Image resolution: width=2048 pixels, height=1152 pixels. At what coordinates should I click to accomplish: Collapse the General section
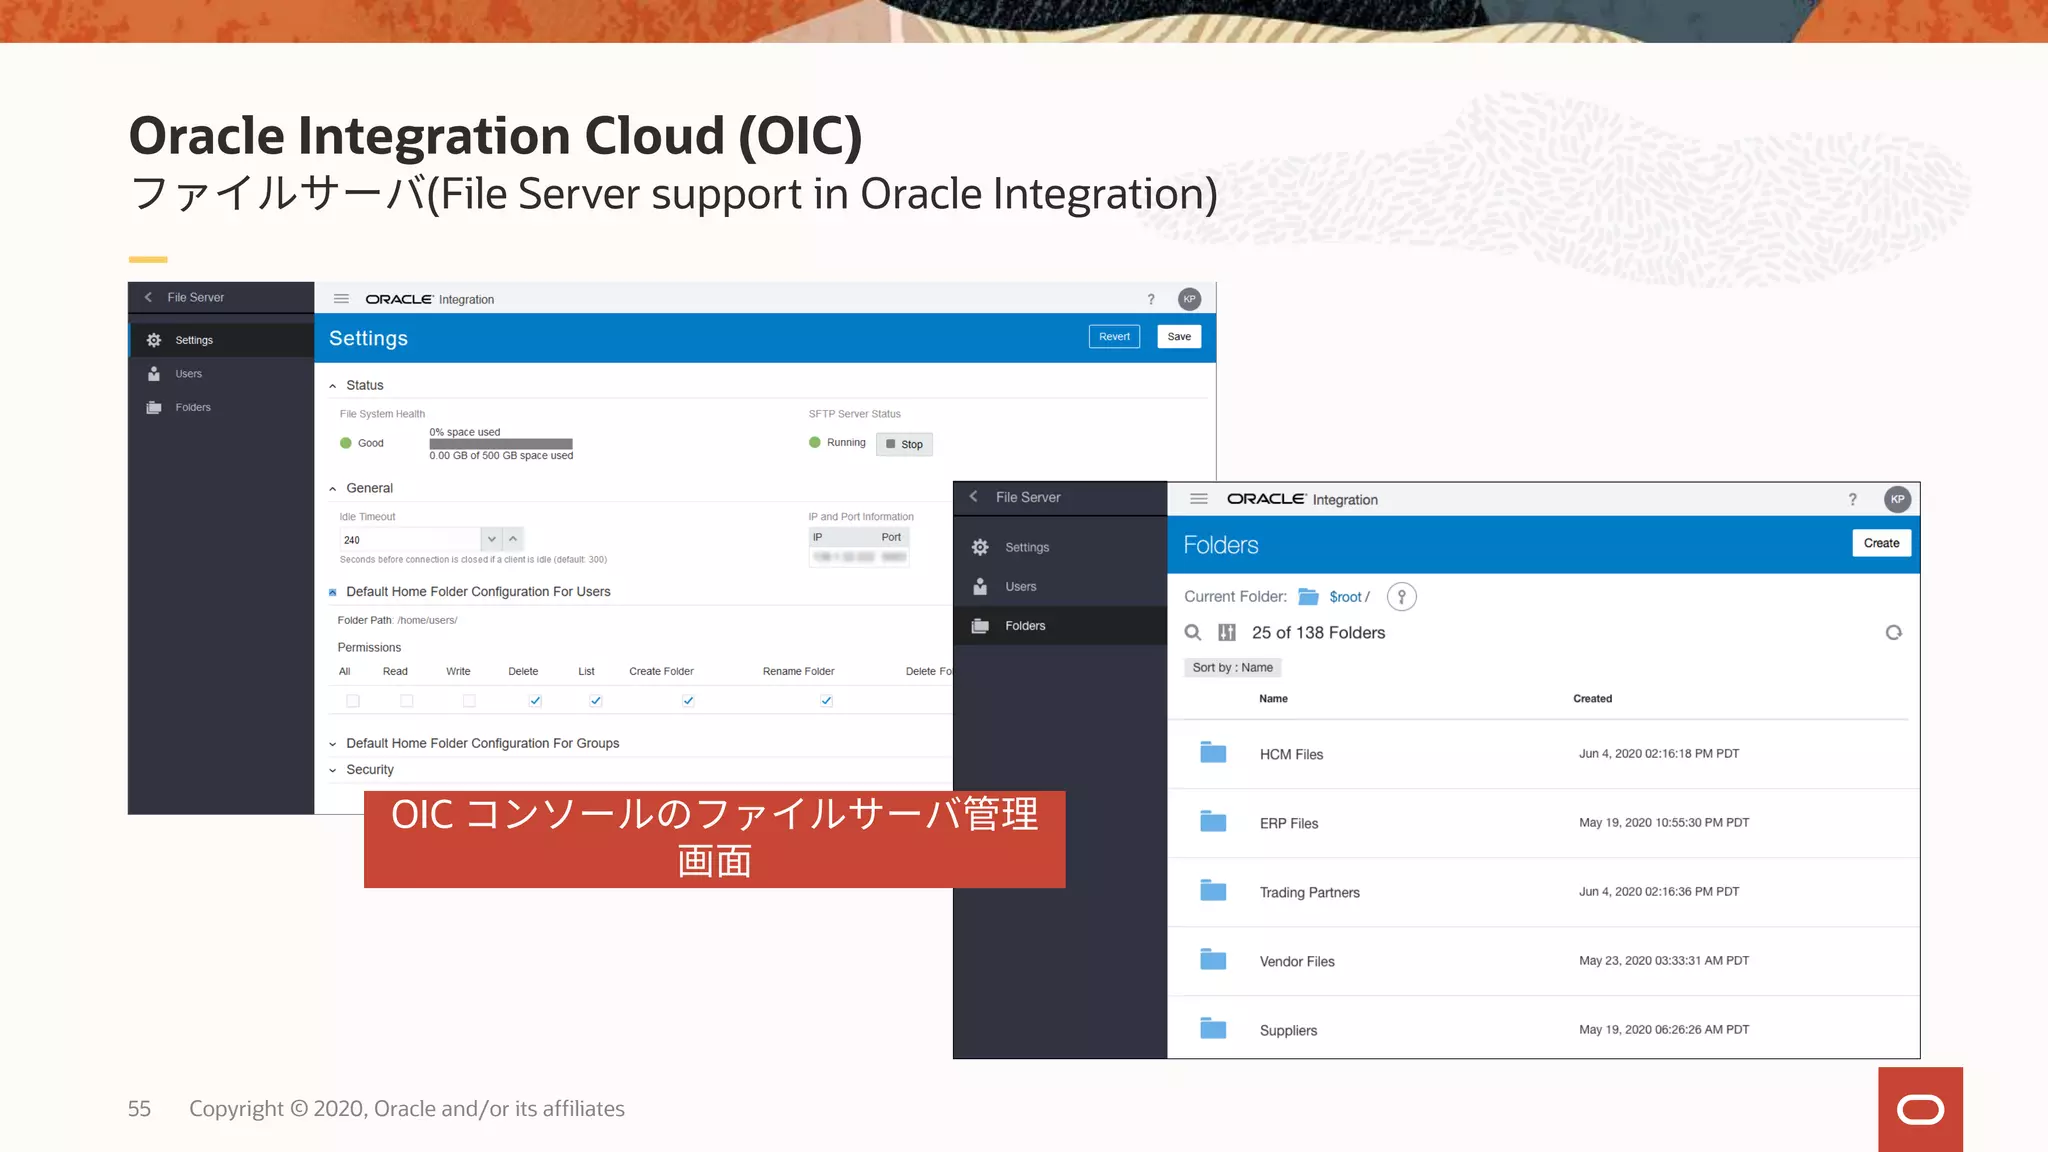(333, 489)
